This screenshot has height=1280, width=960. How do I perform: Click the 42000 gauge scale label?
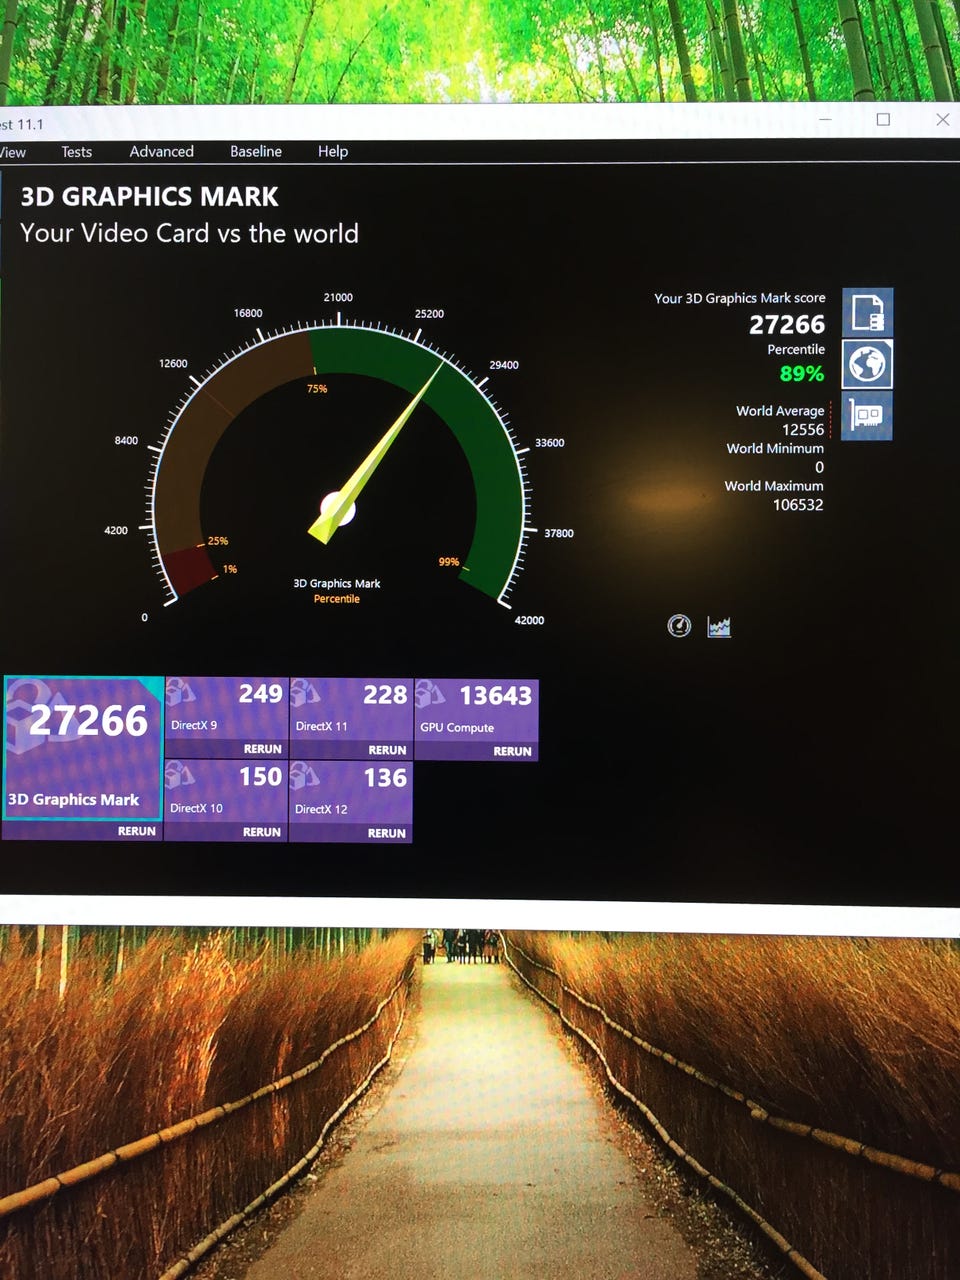tap(529, 620)
